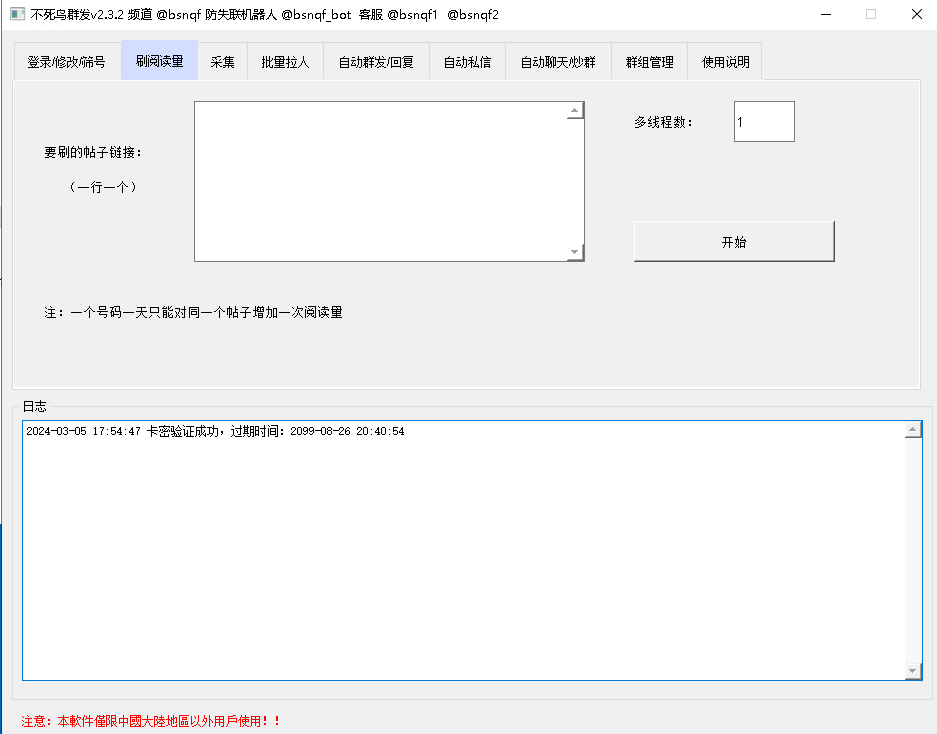
Task: Click inside the post links text box
Action: (380, 181)
